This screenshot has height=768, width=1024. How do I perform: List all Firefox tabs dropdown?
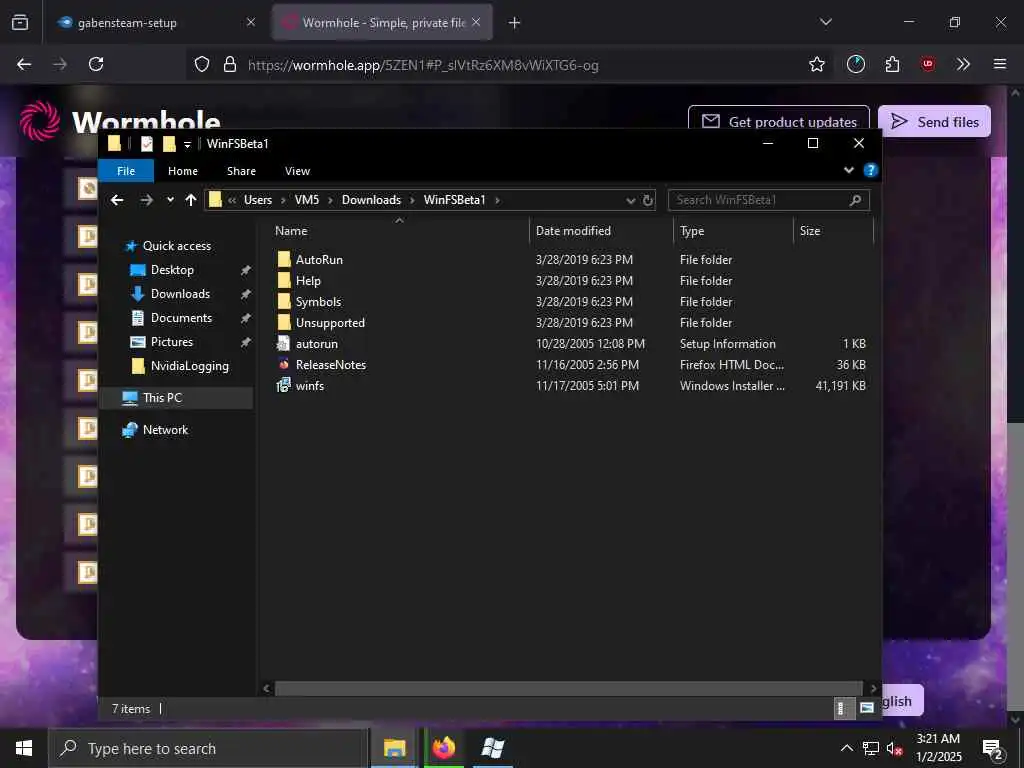pos(825,22)
